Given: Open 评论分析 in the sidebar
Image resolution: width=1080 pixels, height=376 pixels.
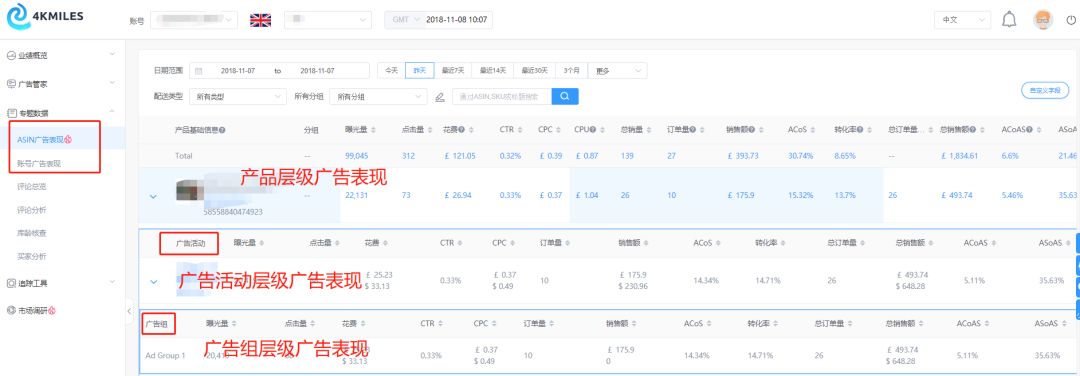Looking at the screenshot, I should pyautogui.click(x=32, y=210).
